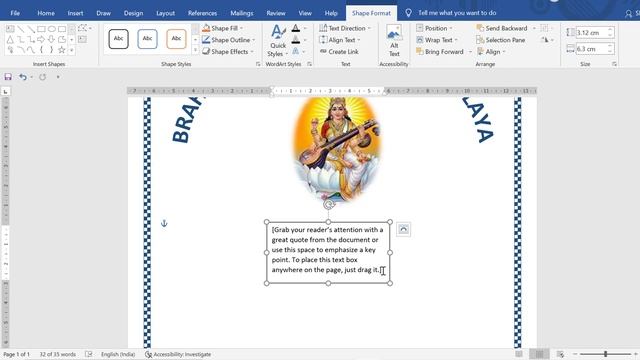The width and height of the screenshot is (640, 360).
Task: Choose the Down Arrow block shape
Action: 52,40
